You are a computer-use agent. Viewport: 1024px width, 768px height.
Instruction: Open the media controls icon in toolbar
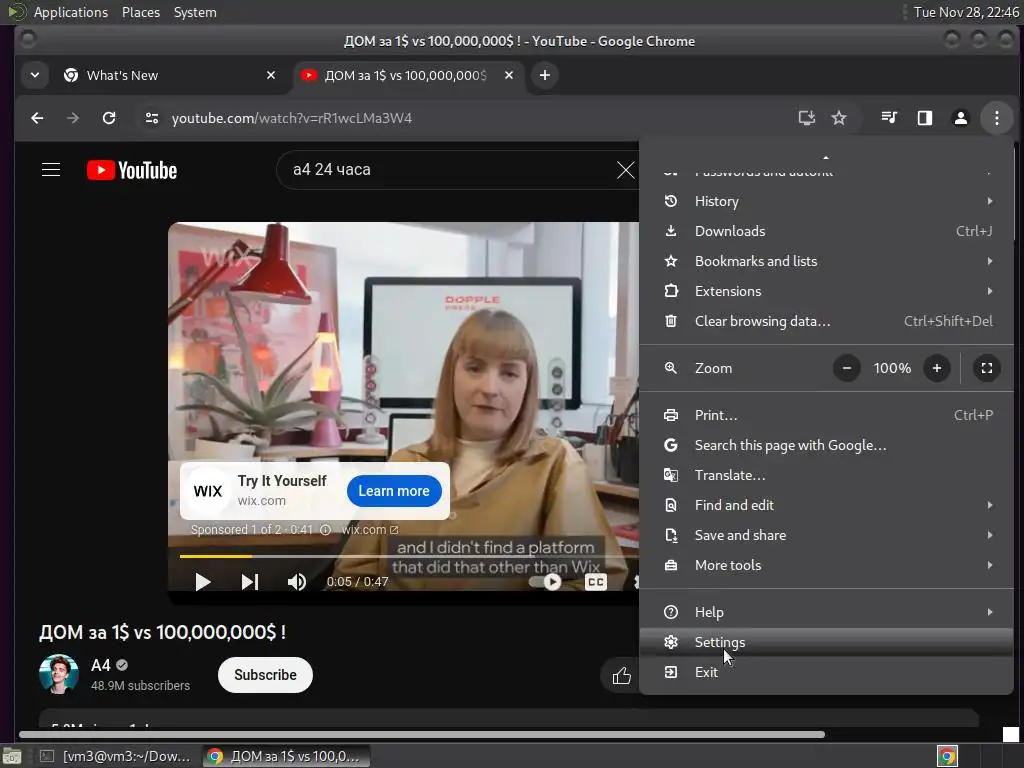(x=889, y=118)
